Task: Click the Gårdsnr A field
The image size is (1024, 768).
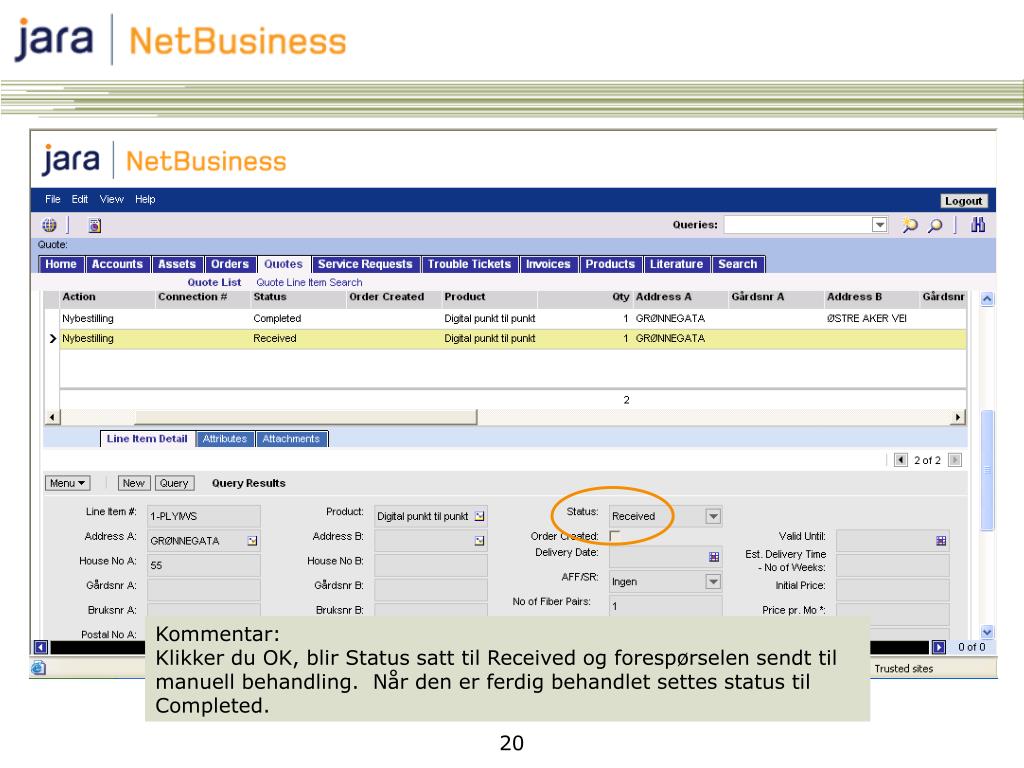Action: pos(204,590)
